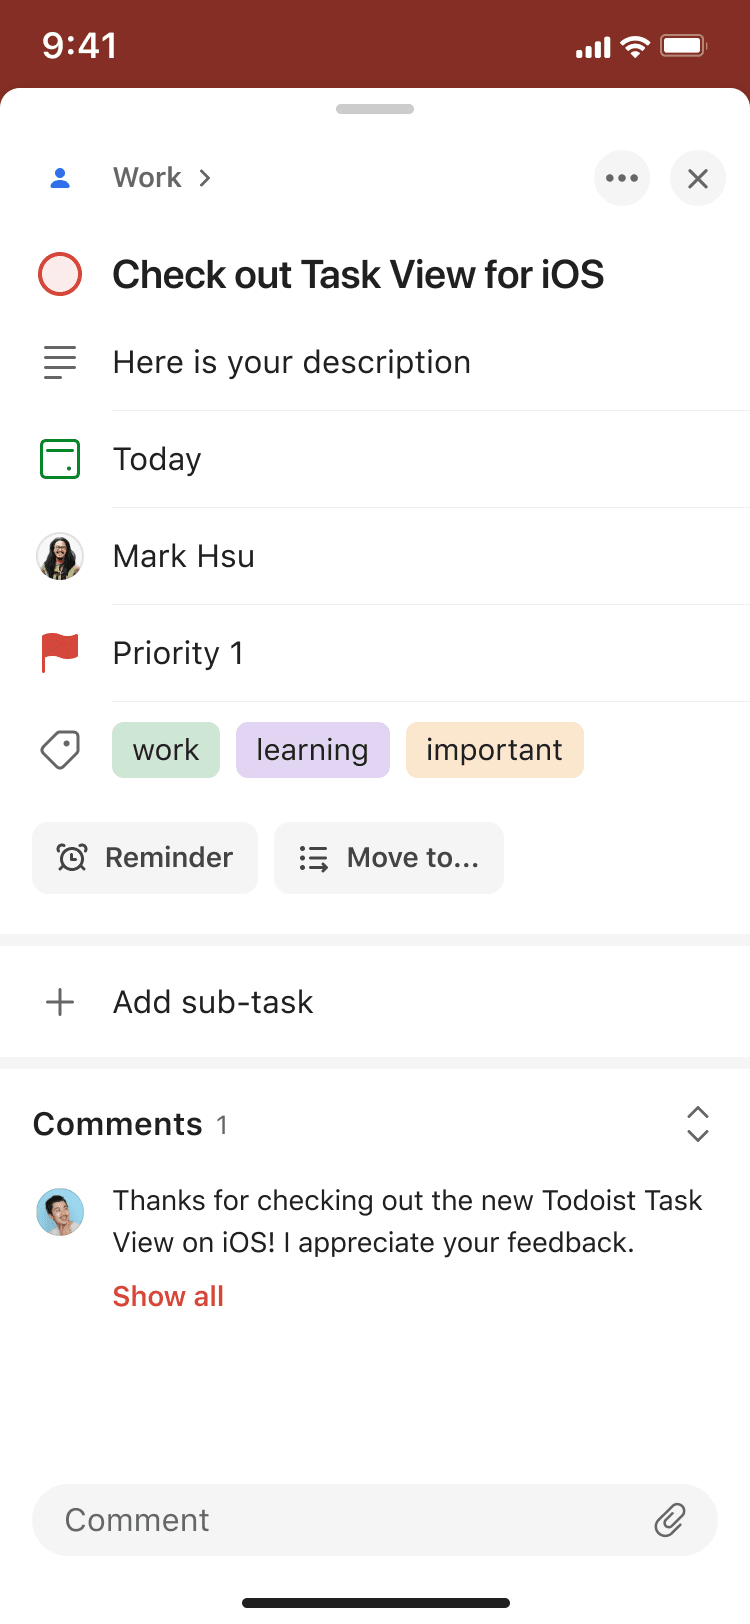Tap the blue person icon next to Work

[x=60, y=177]
